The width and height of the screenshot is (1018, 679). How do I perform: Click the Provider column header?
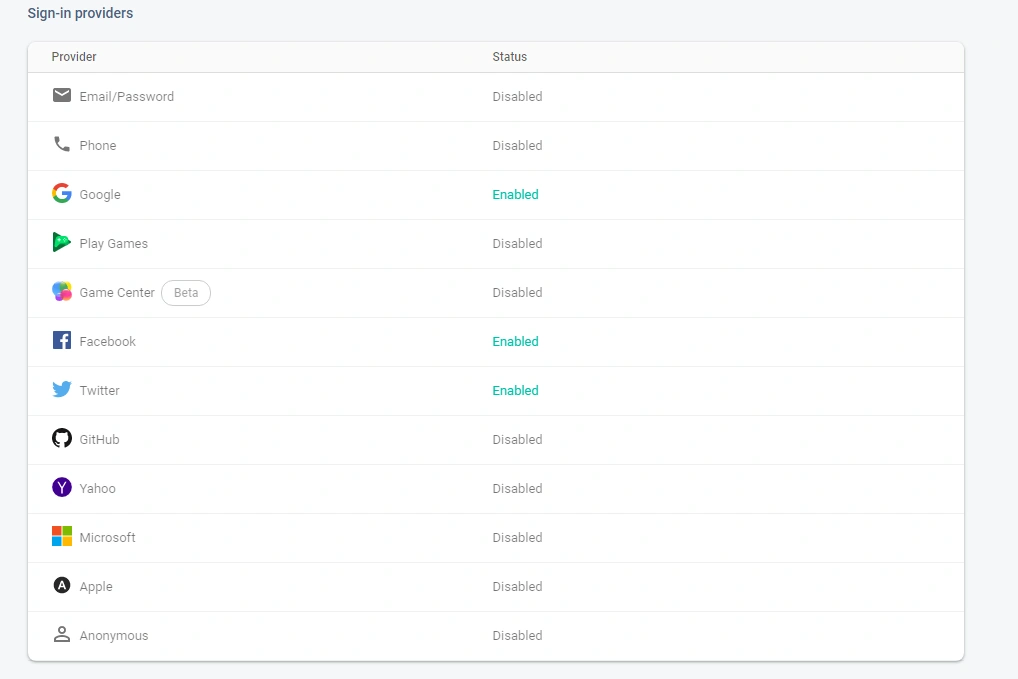point(74,56)
